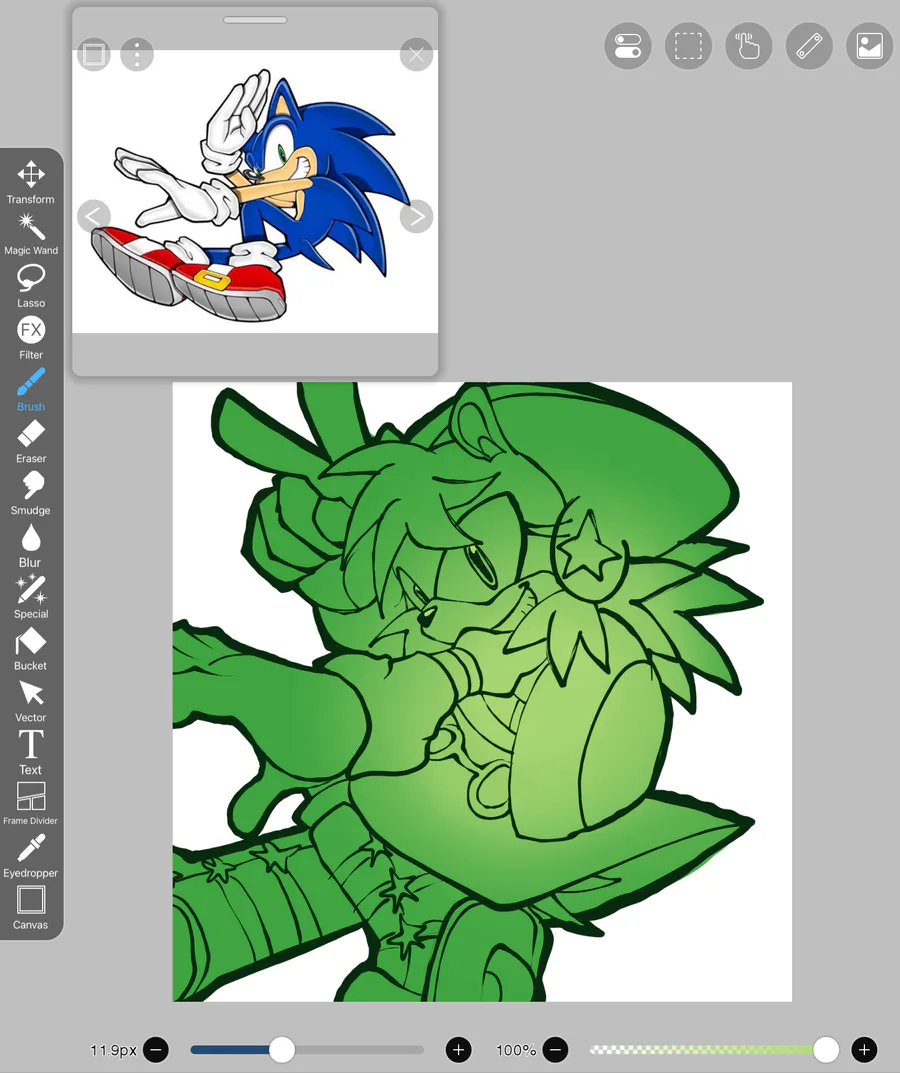Viewport: 900px width, 1073px height.
Task: Toggle the switches icon in top bar
Action: click(628, 46)
